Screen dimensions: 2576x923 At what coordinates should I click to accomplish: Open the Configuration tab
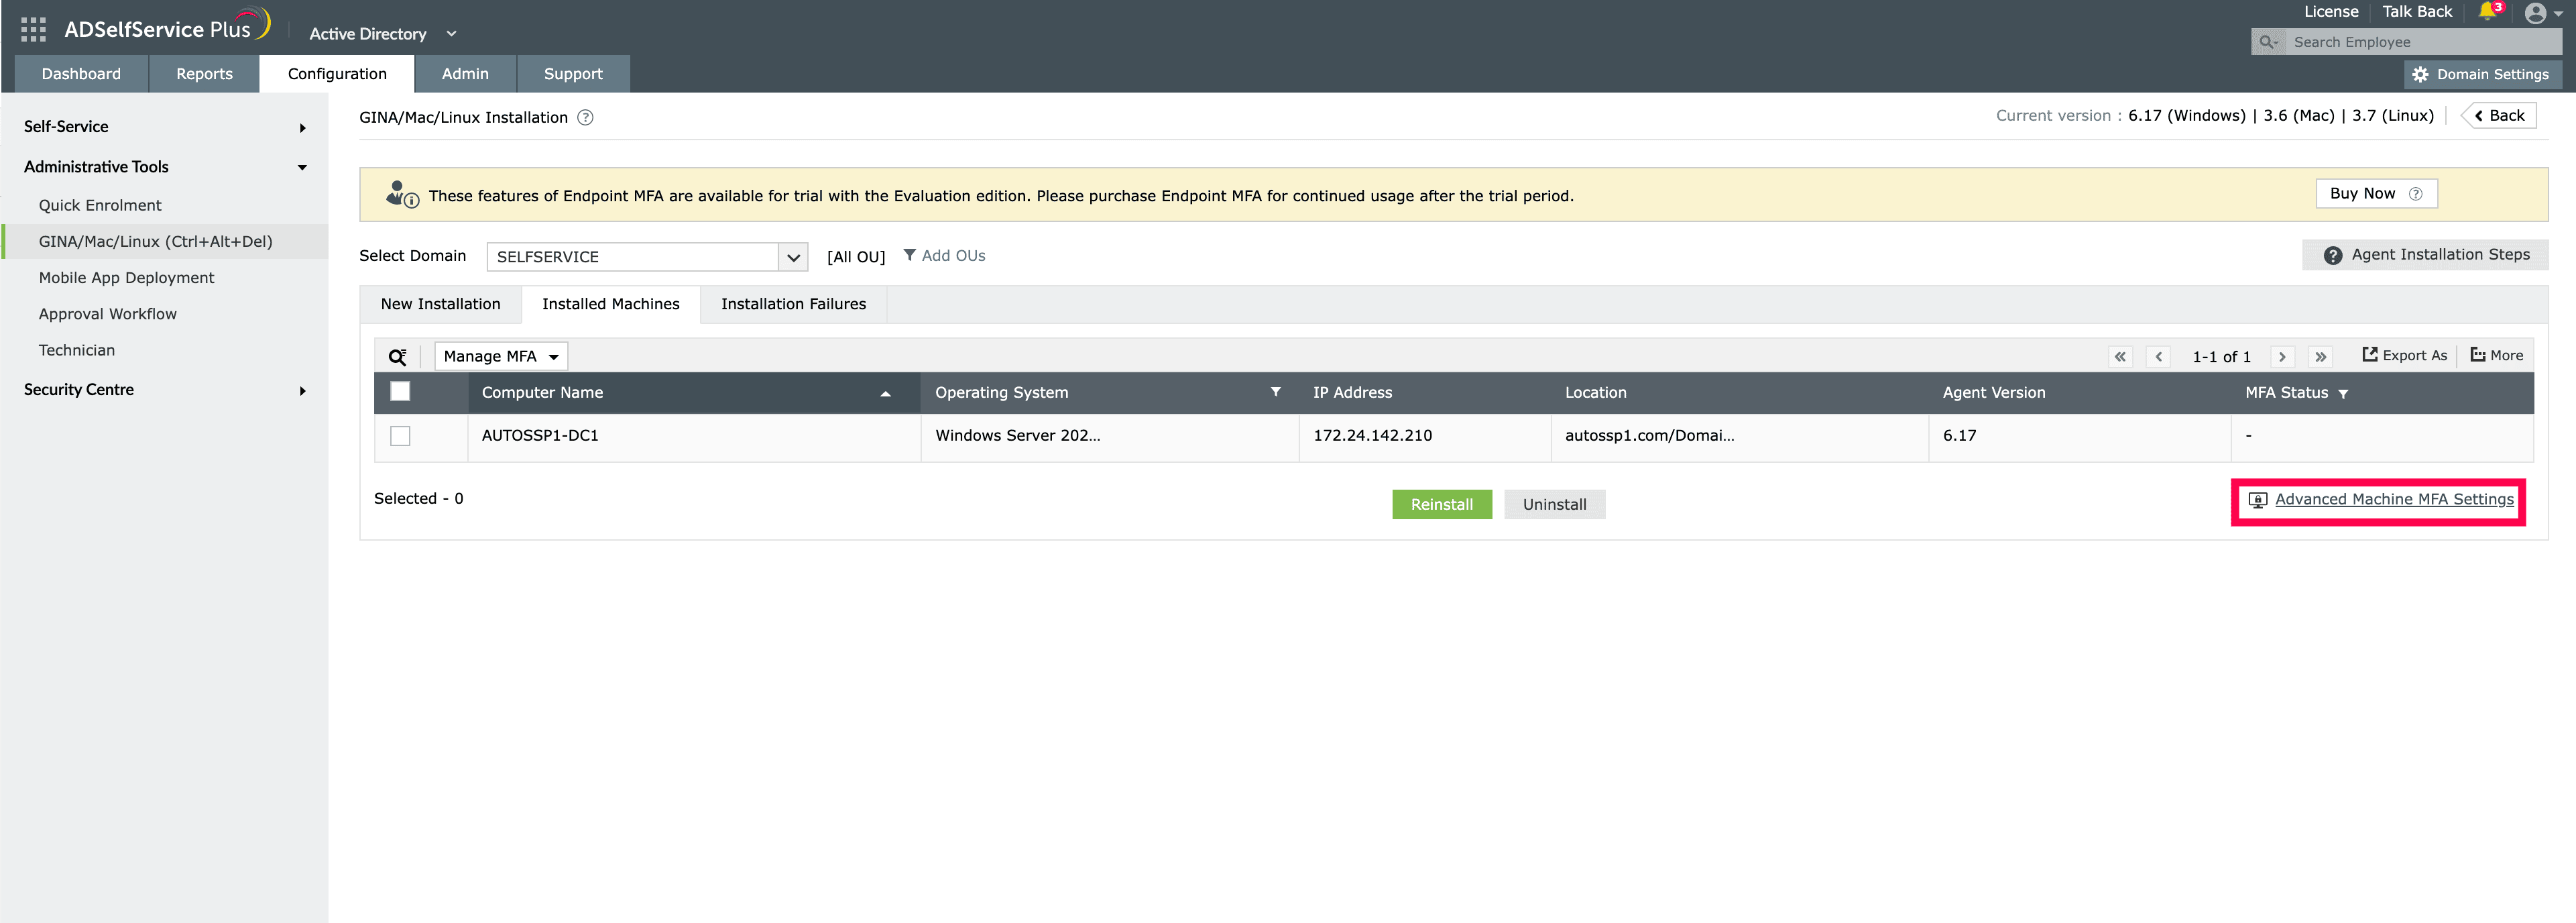point(337,74)
